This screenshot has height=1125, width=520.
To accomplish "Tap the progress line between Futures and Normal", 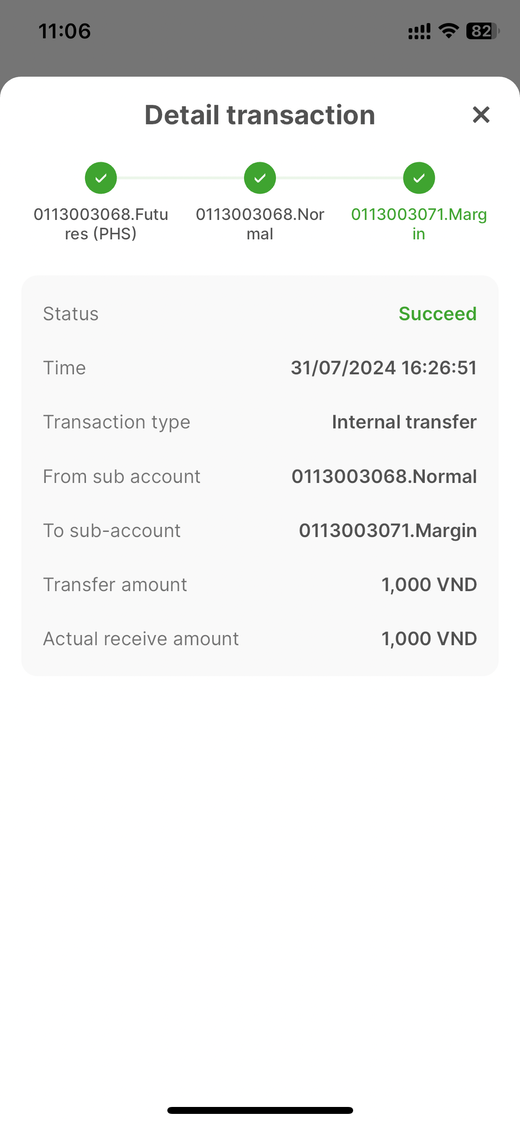I will 181,178.
